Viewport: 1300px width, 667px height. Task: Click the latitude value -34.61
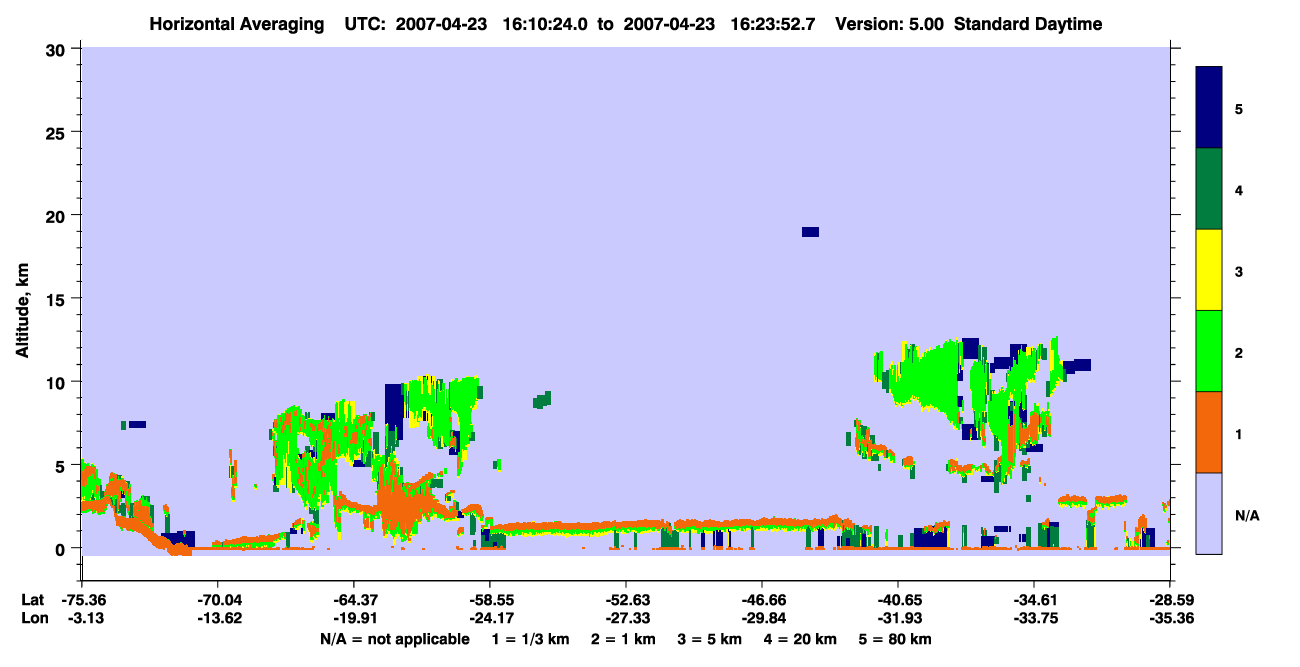(1035, 600)
